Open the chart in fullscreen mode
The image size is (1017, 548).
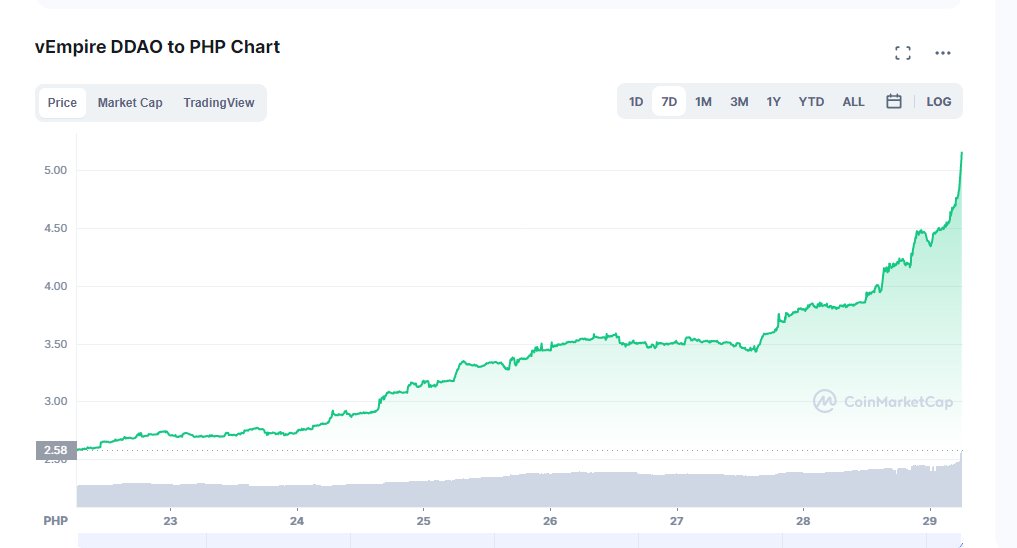(903, 53)
